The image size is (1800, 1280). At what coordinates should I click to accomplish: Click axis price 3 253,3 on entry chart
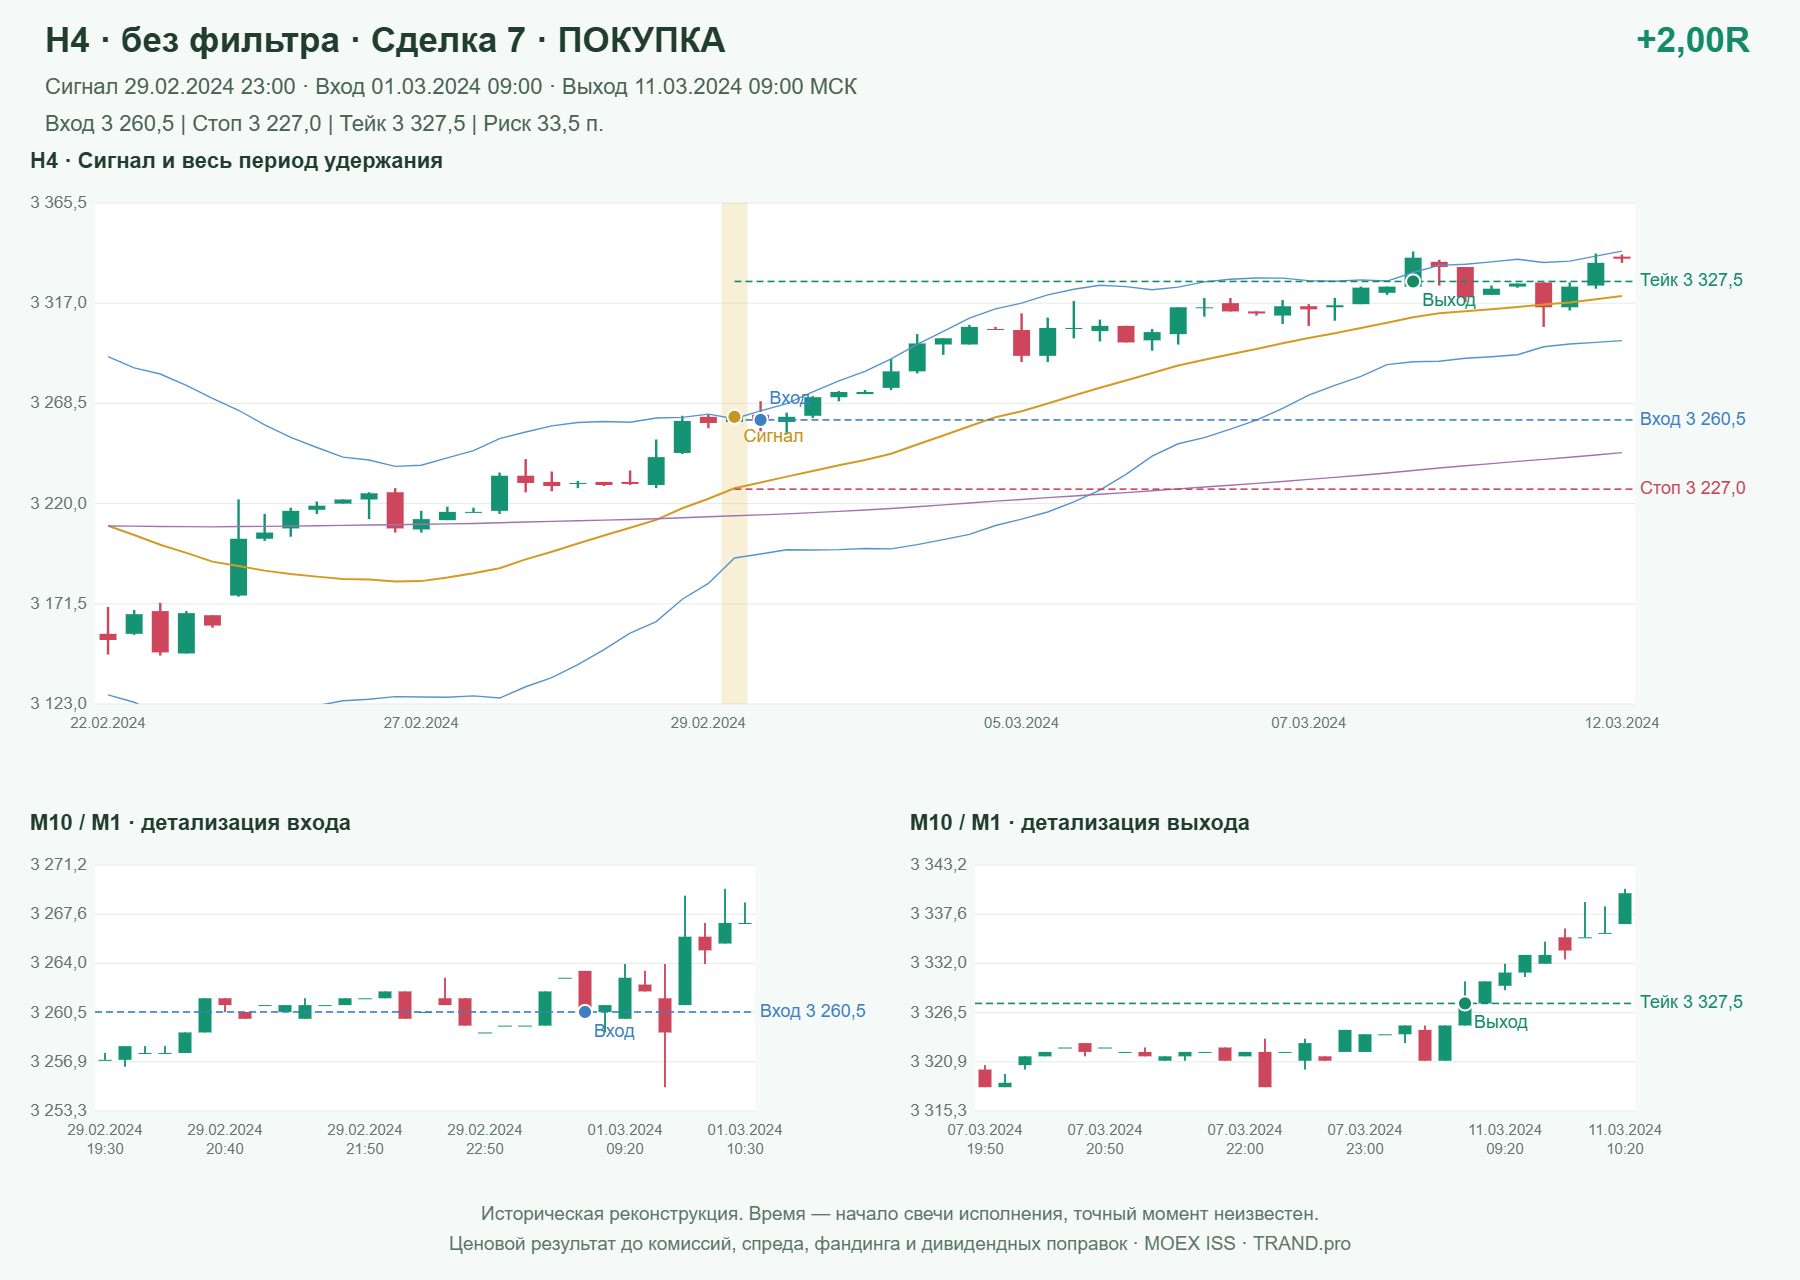coord(59,1110)
